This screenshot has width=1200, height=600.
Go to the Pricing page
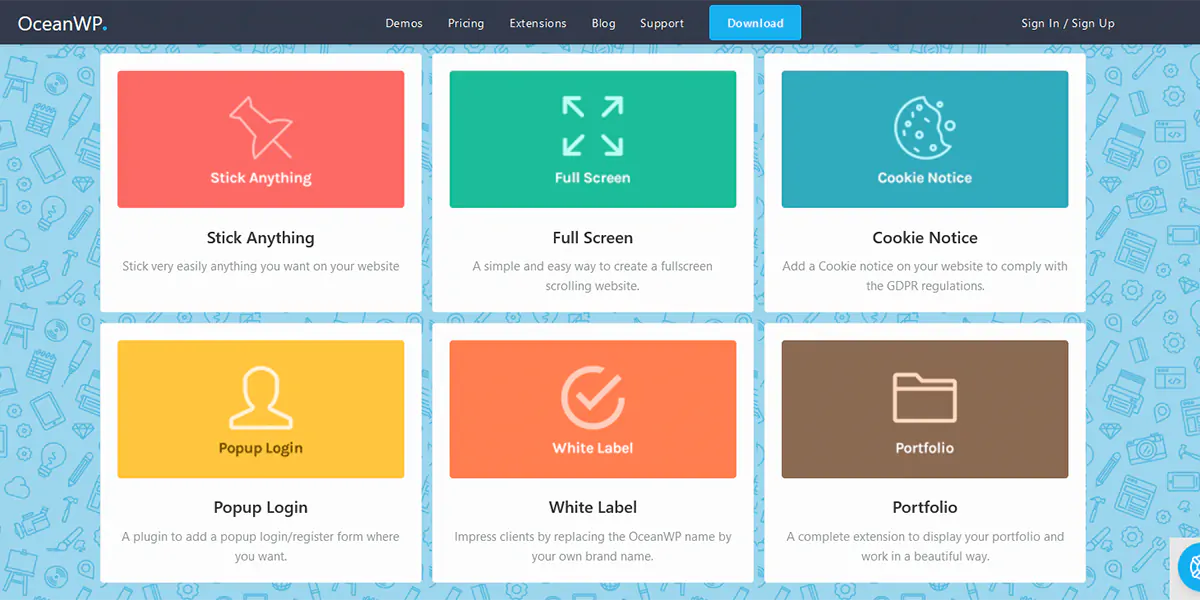click(466, 23)
